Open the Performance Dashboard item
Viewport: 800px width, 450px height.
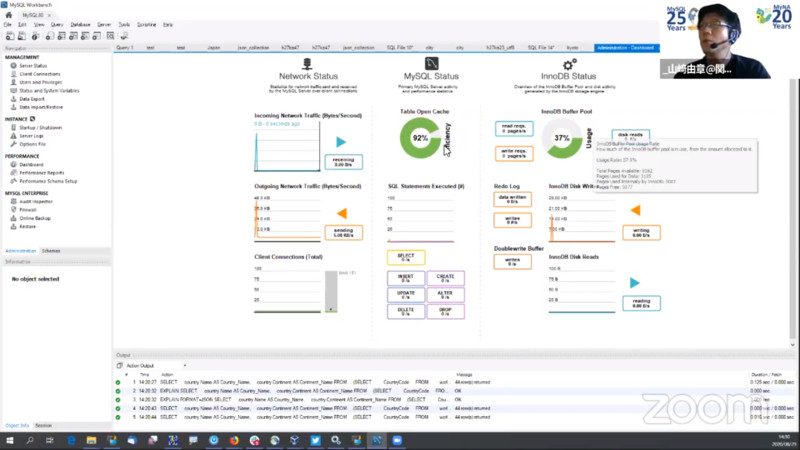tap(31, 165)
